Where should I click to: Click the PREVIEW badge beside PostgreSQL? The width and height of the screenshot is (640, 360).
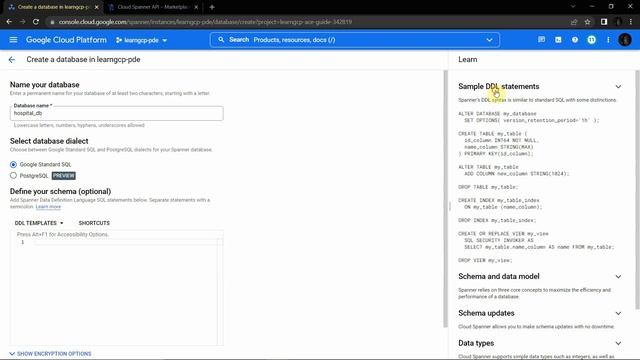pyautogui.click(x=64, y=176)
